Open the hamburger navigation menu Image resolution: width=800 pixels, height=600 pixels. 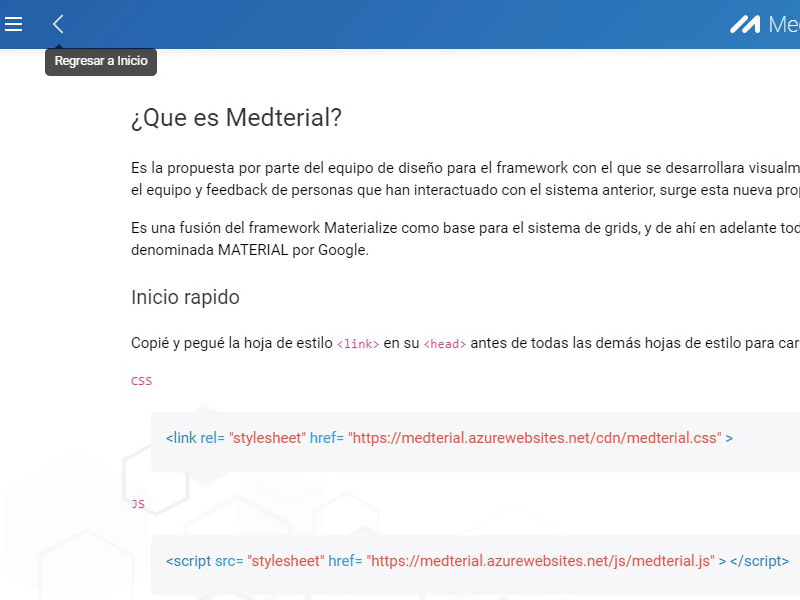click(14, 24)
